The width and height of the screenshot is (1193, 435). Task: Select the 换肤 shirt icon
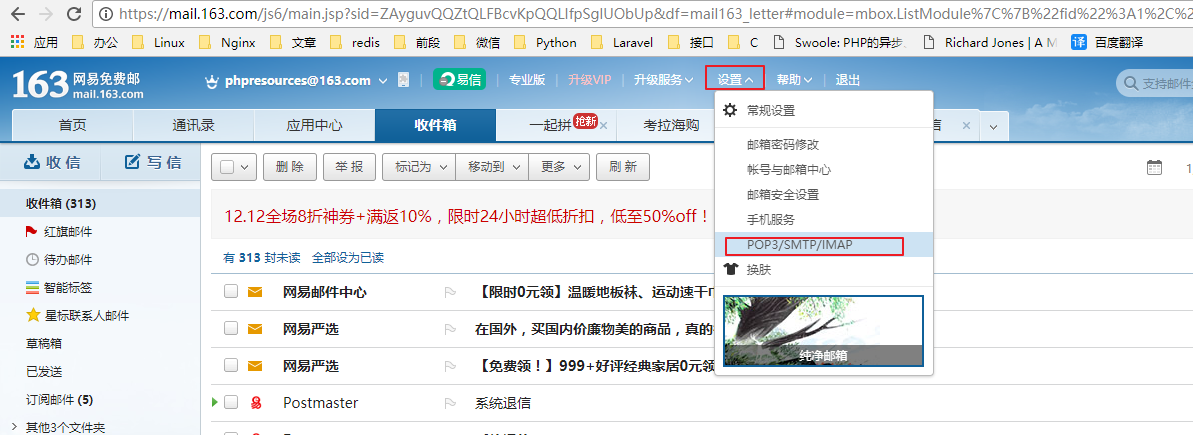730,269
